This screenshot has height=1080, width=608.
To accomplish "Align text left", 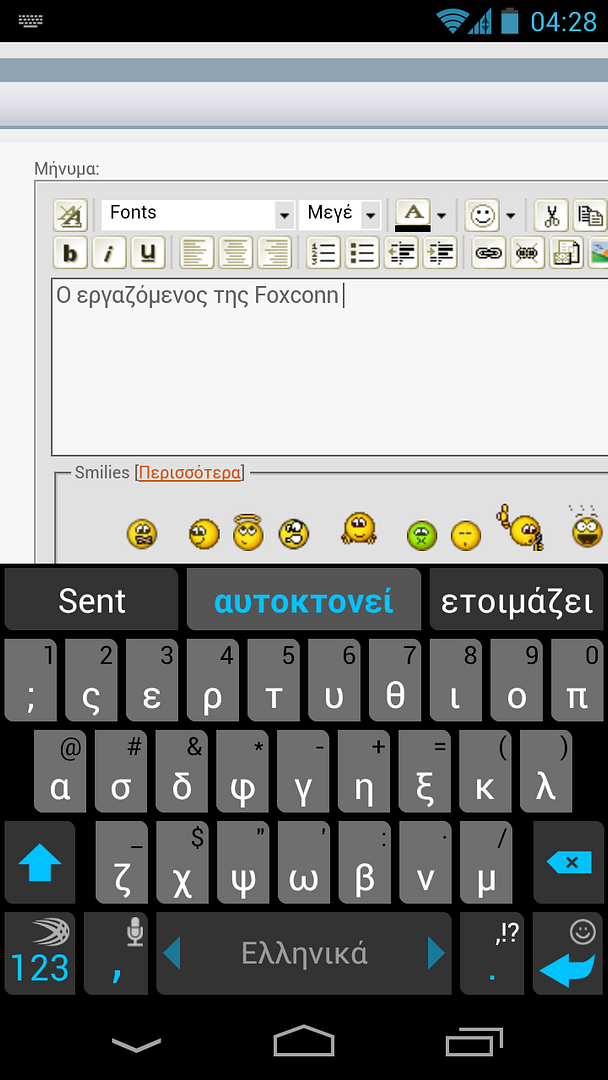I will click(x=197, y=253).
